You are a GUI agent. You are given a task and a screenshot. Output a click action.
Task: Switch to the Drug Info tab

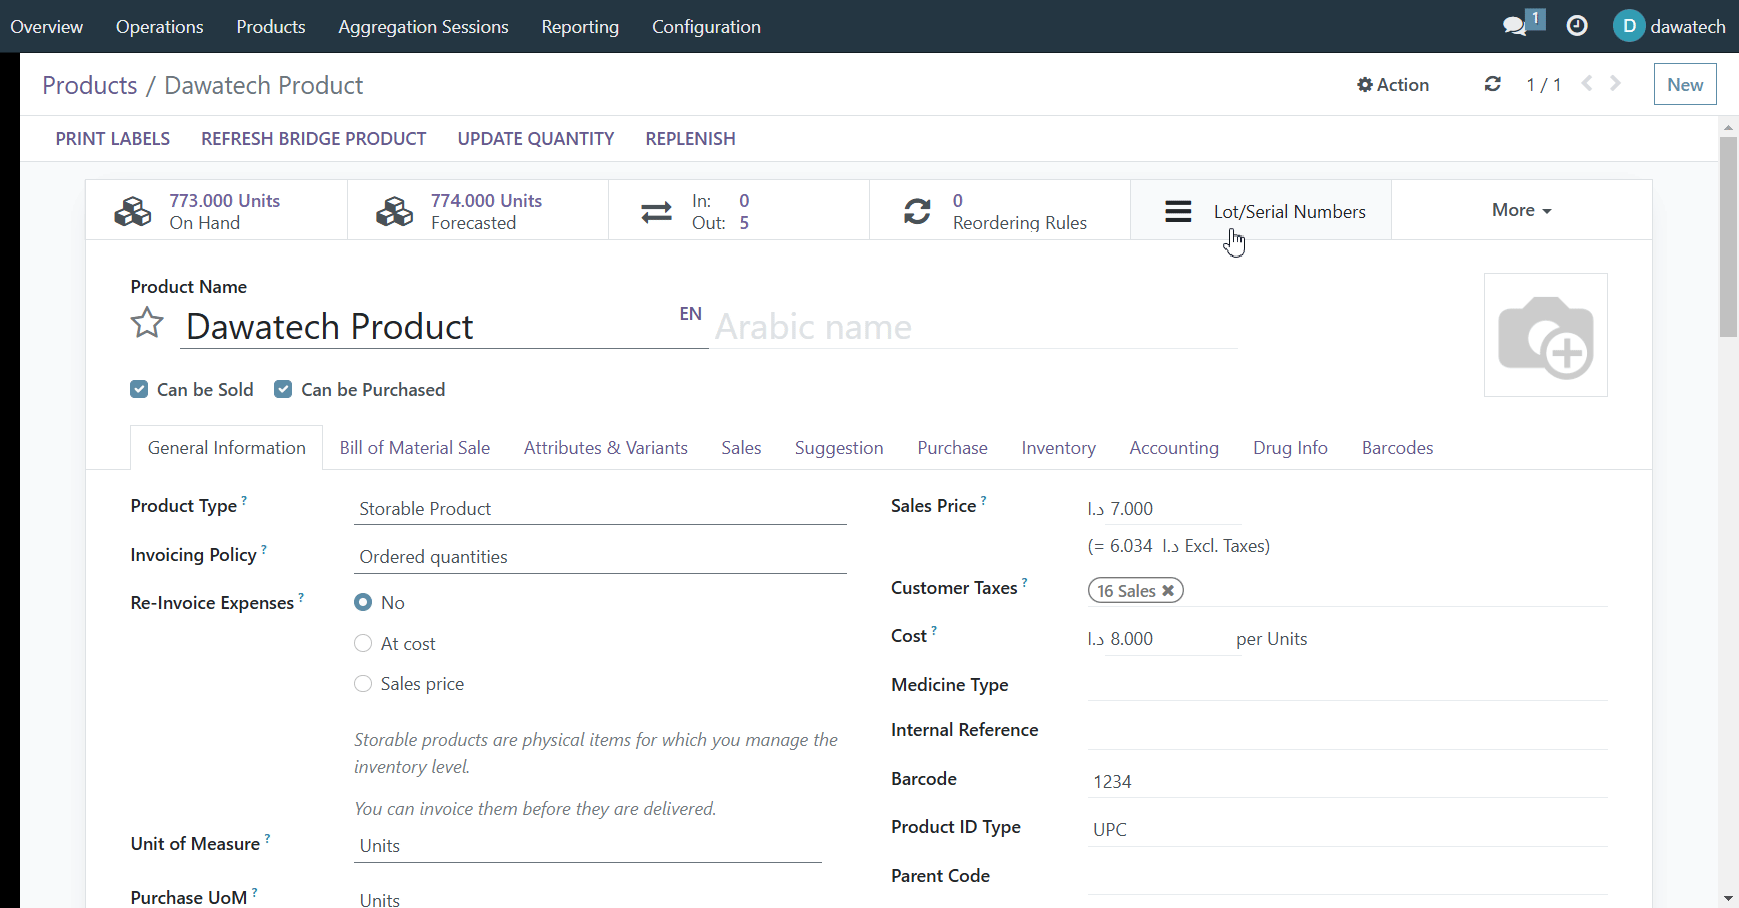coord(1290,448)
